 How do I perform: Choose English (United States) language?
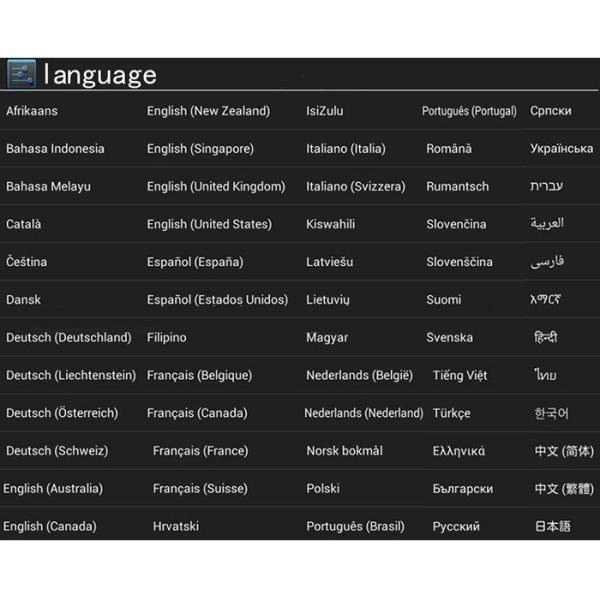[x=209, y=224]
